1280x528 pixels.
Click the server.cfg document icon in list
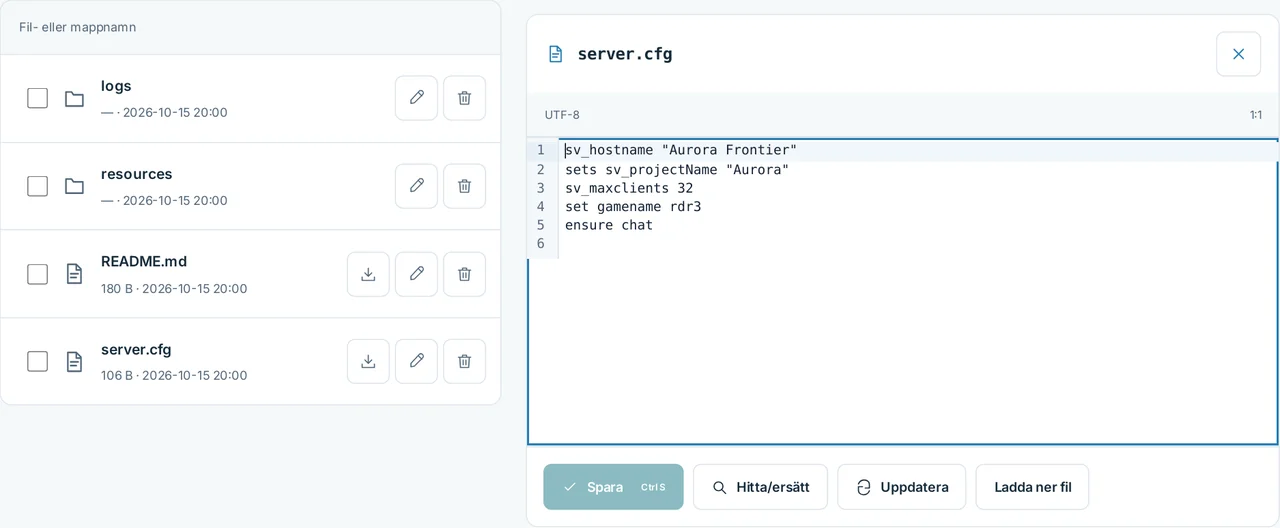click(x=74, y=361)
